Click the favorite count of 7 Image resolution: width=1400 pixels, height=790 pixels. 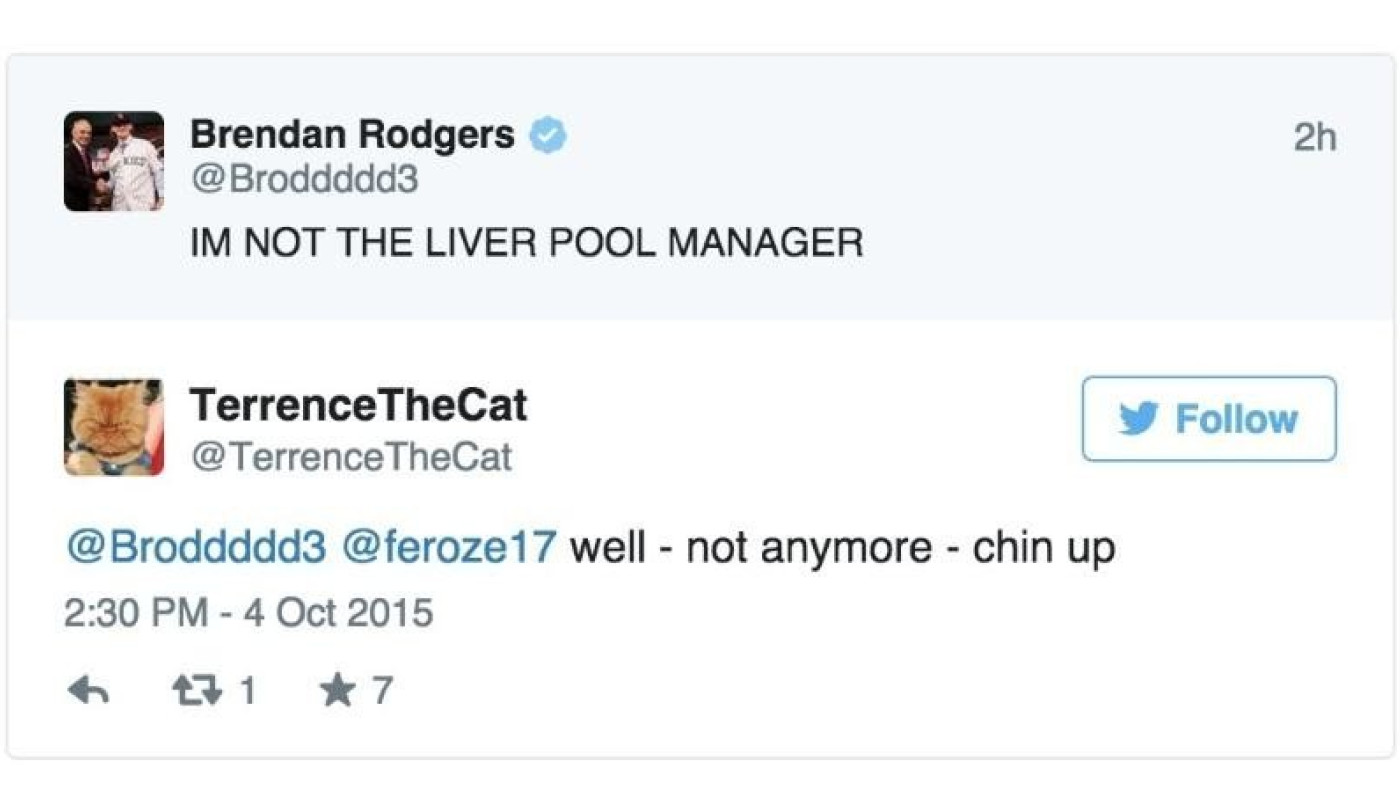(382, 691)
